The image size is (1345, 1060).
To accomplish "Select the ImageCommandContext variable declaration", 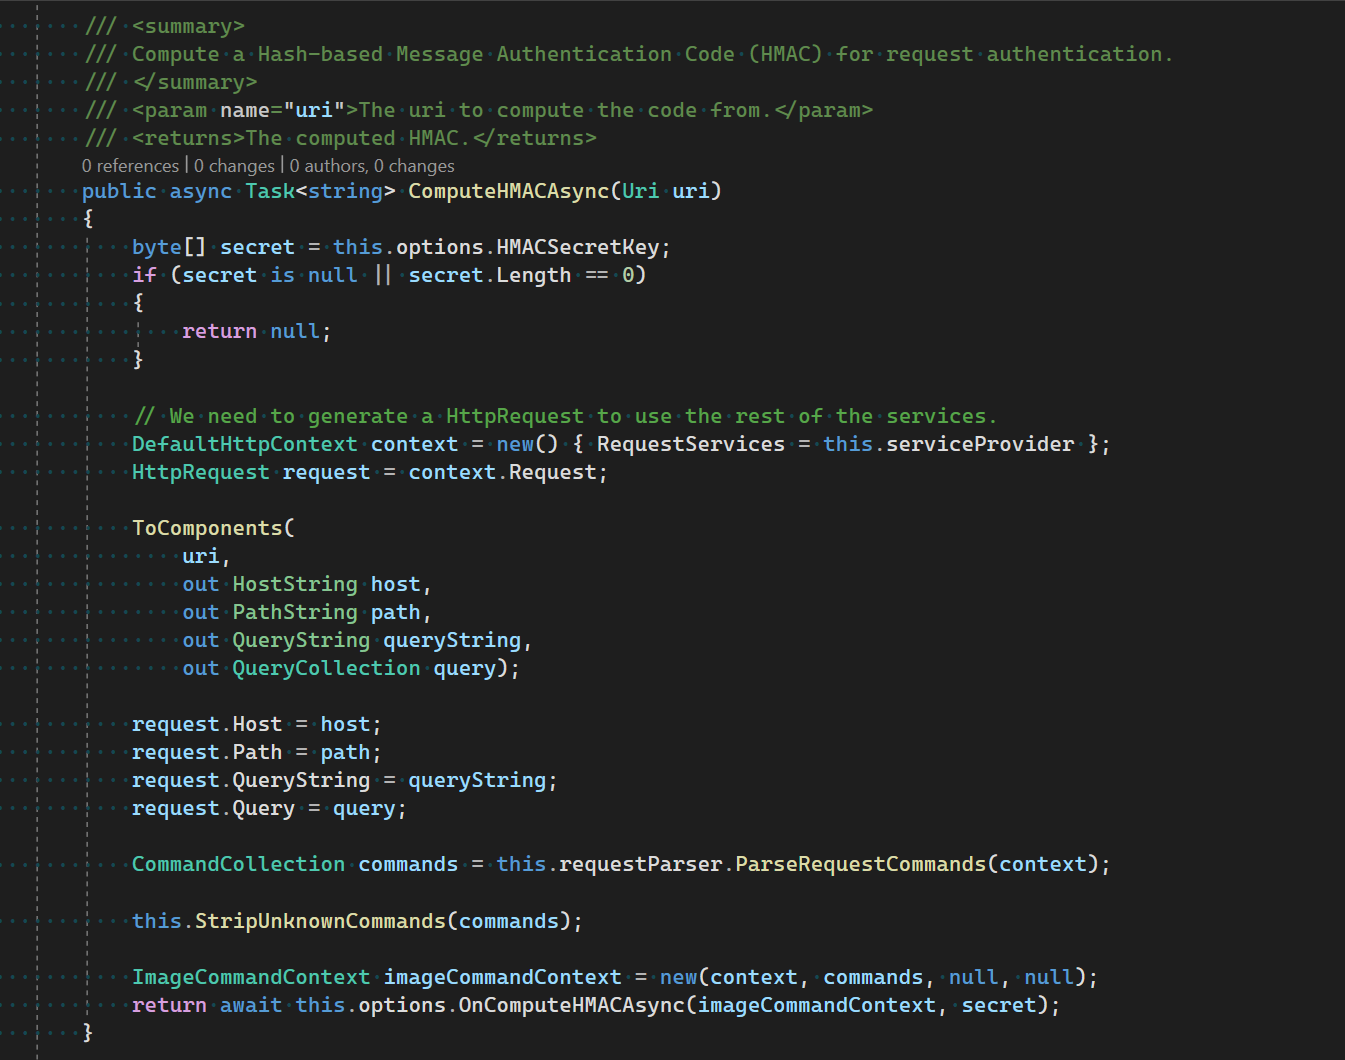I will [503, 976].
